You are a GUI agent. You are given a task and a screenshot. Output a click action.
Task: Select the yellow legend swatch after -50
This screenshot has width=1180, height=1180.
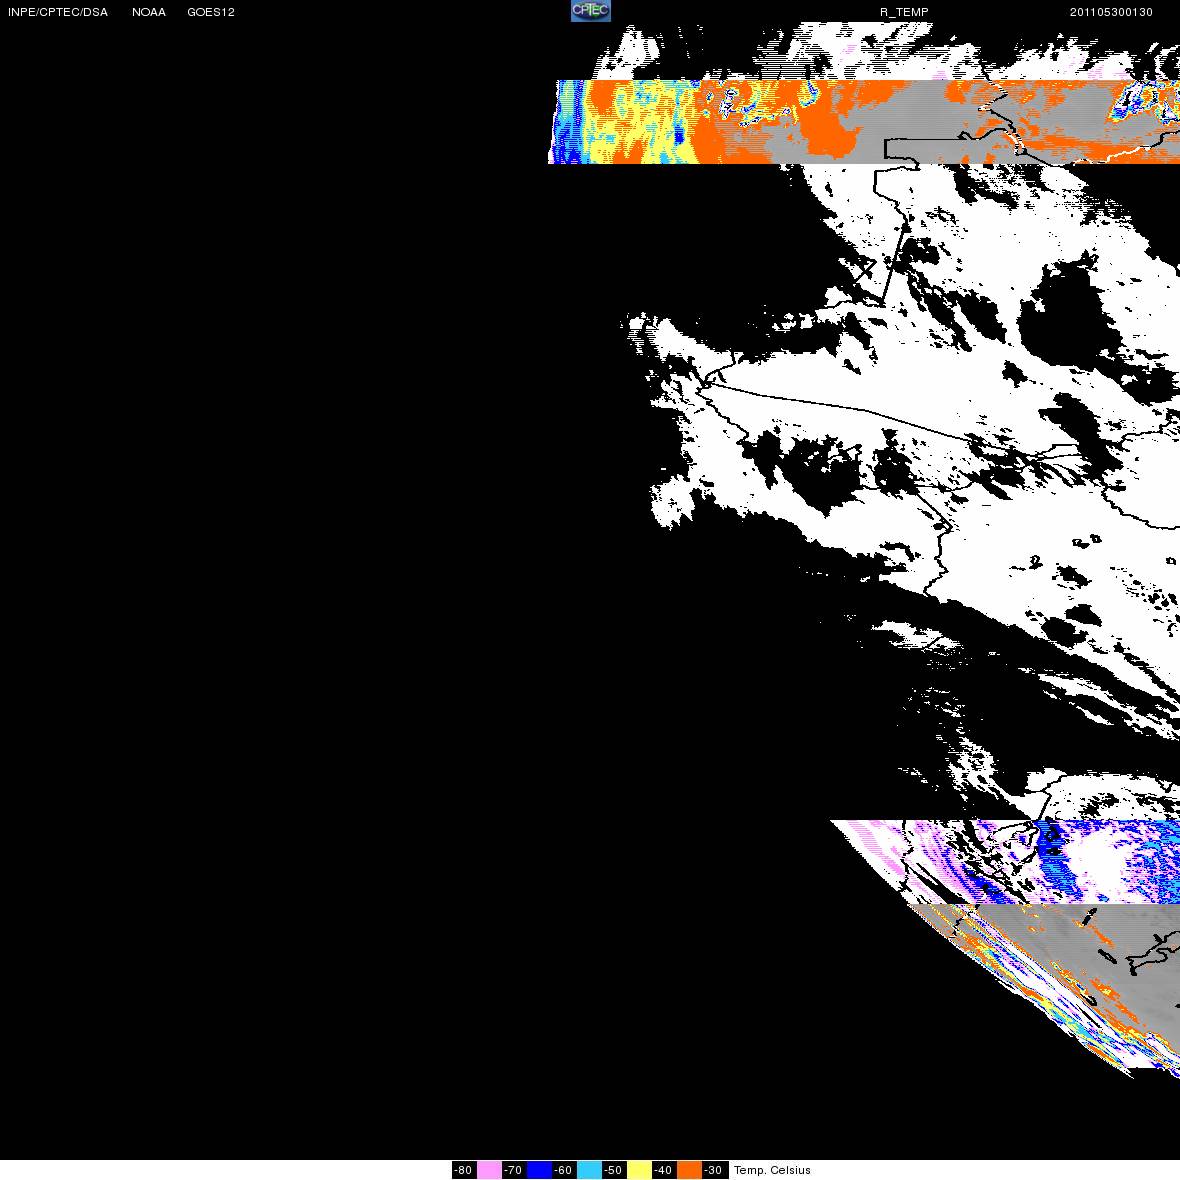pyautogui.click(x=639, y=1169)
